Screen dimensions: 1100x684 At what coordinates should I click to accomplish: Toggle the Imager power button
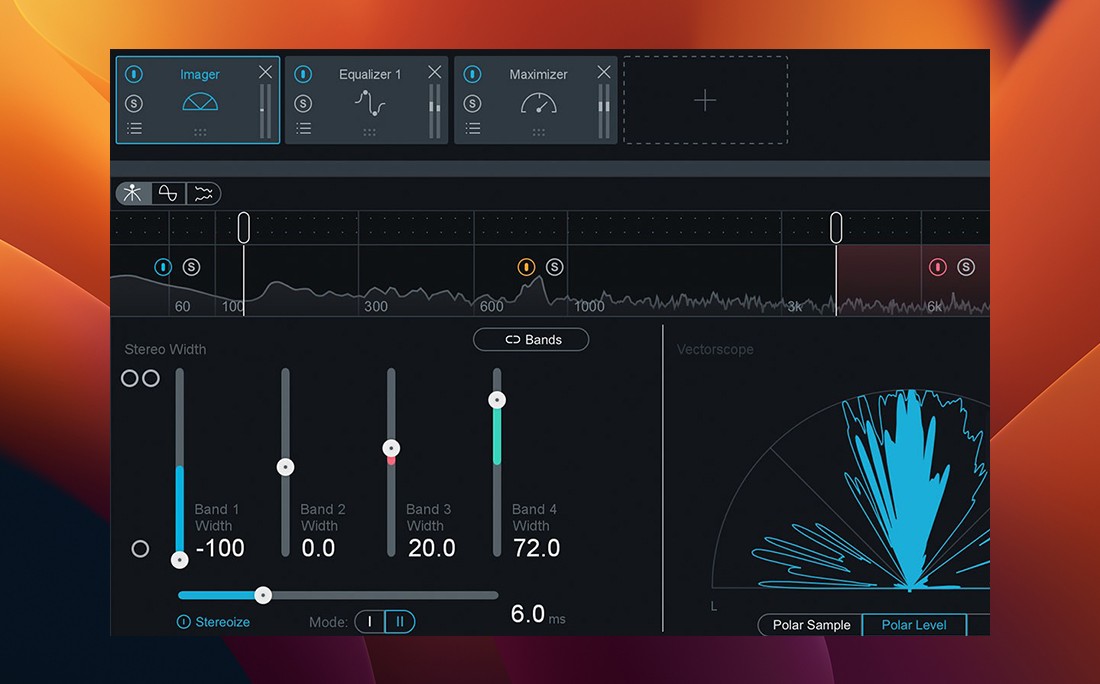(x=133, y=73)
